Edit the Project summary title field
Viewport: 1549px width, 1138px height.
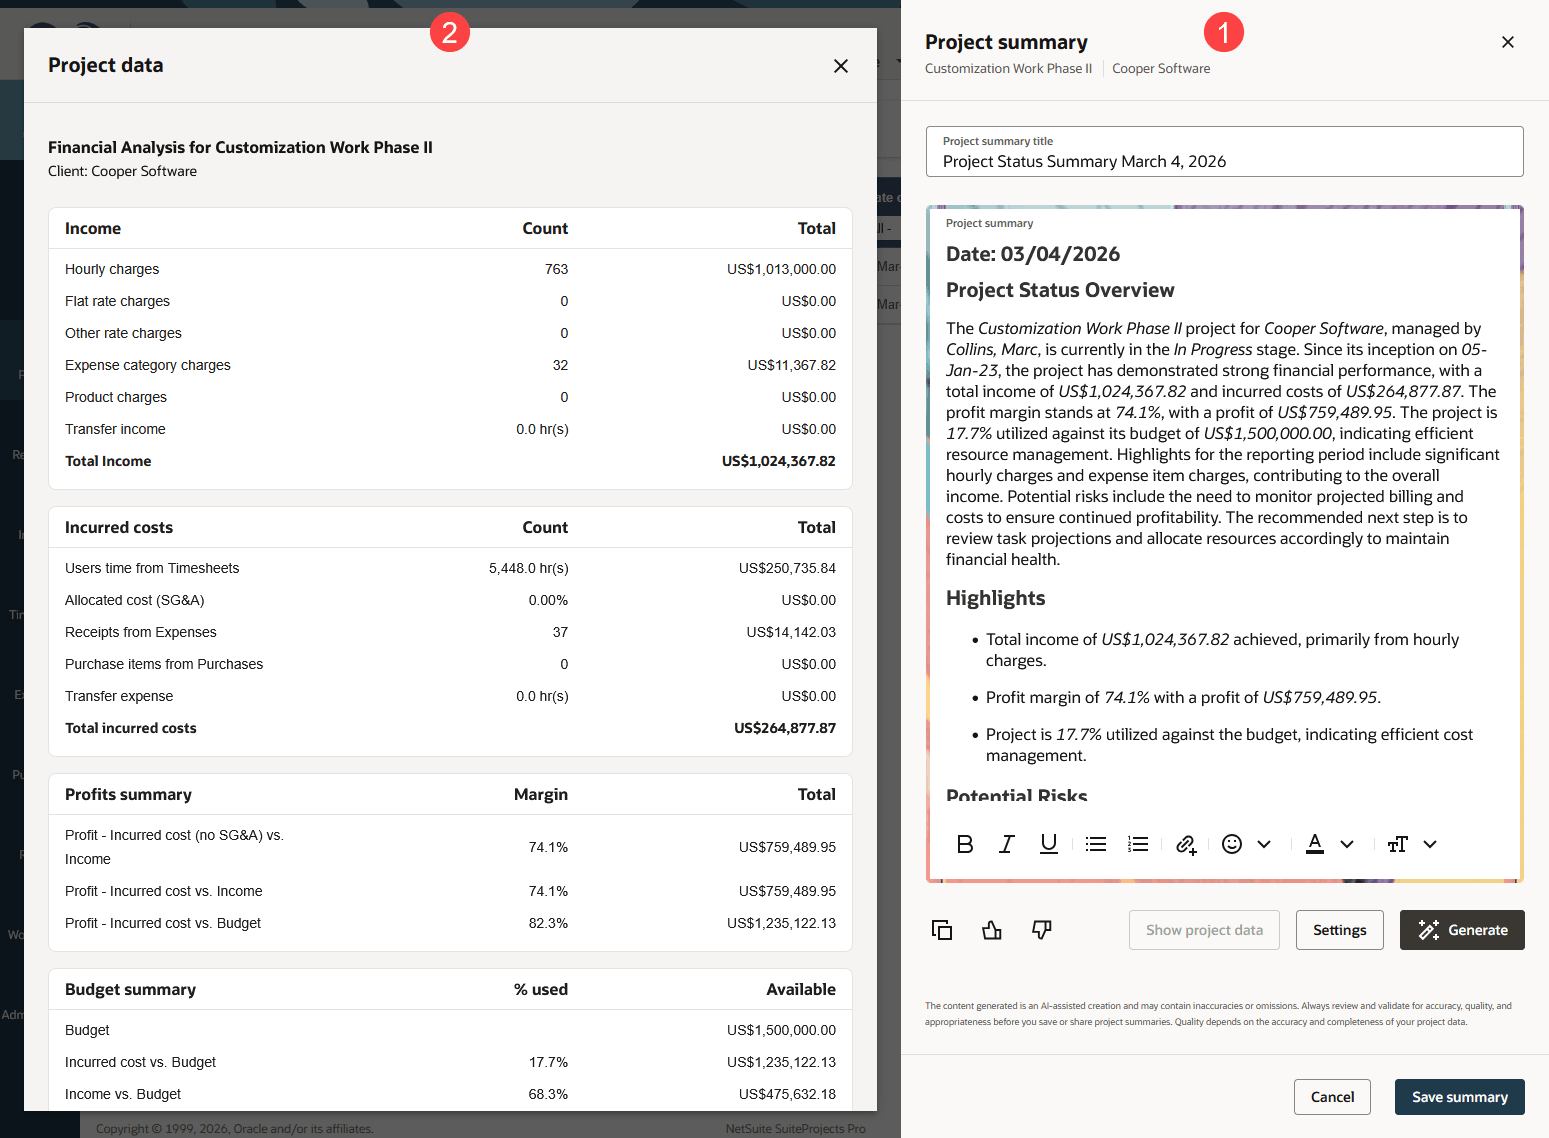tap(1224, 161)
